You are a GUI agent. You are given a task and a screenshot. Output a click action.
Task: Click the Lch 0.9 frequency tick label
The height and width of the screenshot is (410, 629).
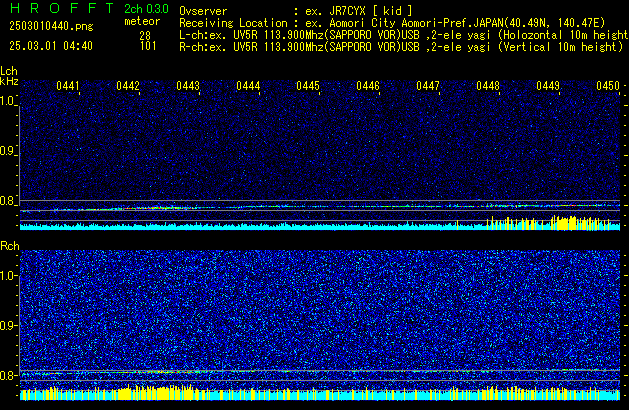7,151
